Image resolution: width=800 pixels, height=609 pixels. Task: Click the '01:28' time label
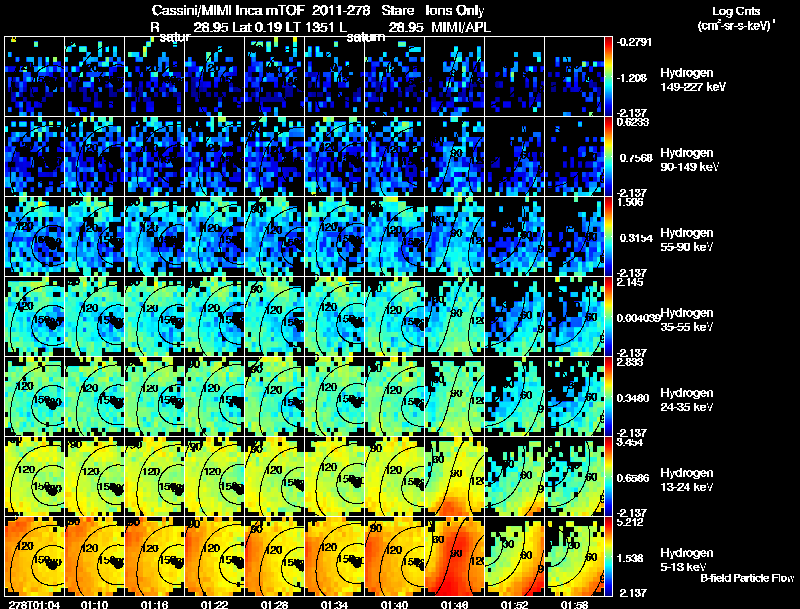[274, 604]
